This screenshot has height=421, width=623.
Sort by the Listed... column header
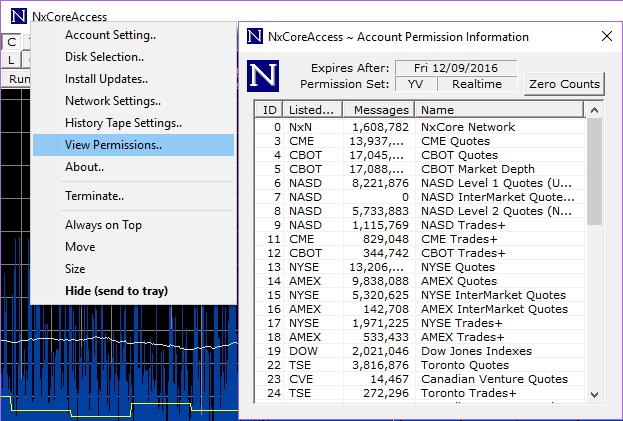coord(313,110)
